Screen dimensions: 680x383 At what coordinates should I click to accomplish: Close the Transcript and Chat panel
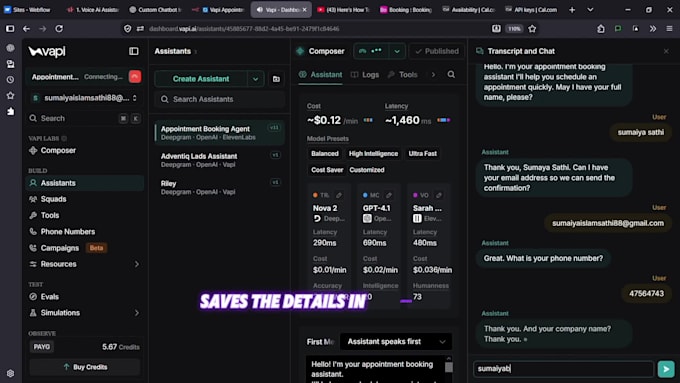tap(666, 51)
